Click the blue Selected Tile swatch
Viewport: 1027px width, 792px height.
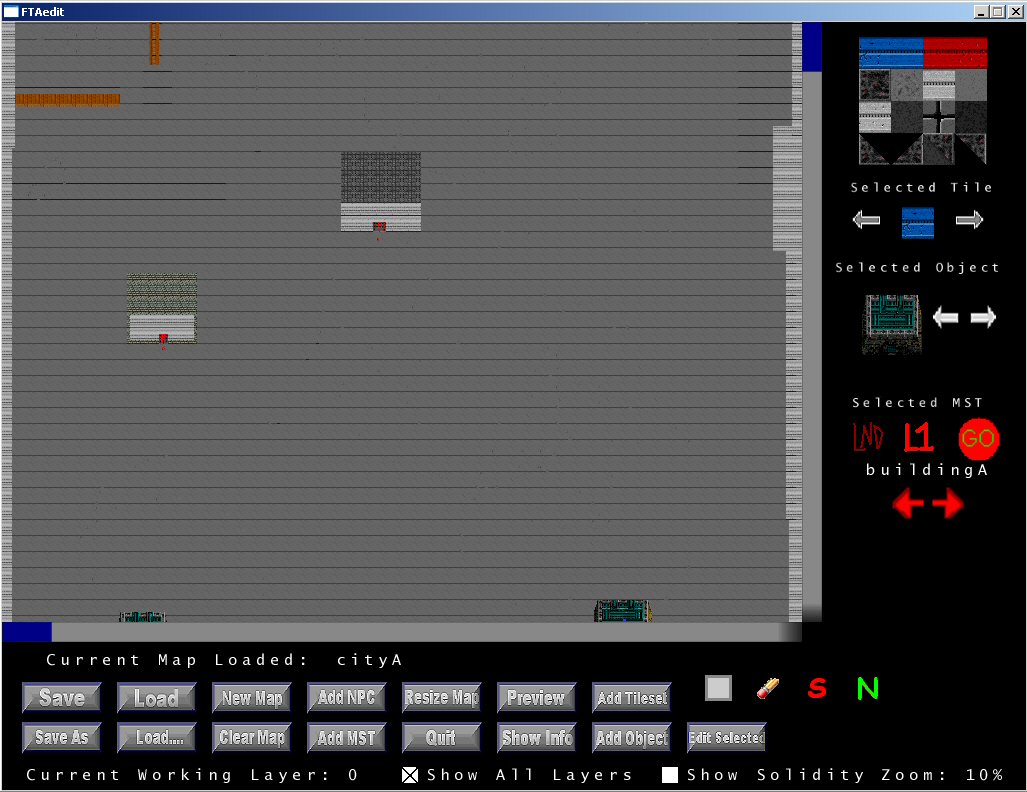tap(918, 222)
